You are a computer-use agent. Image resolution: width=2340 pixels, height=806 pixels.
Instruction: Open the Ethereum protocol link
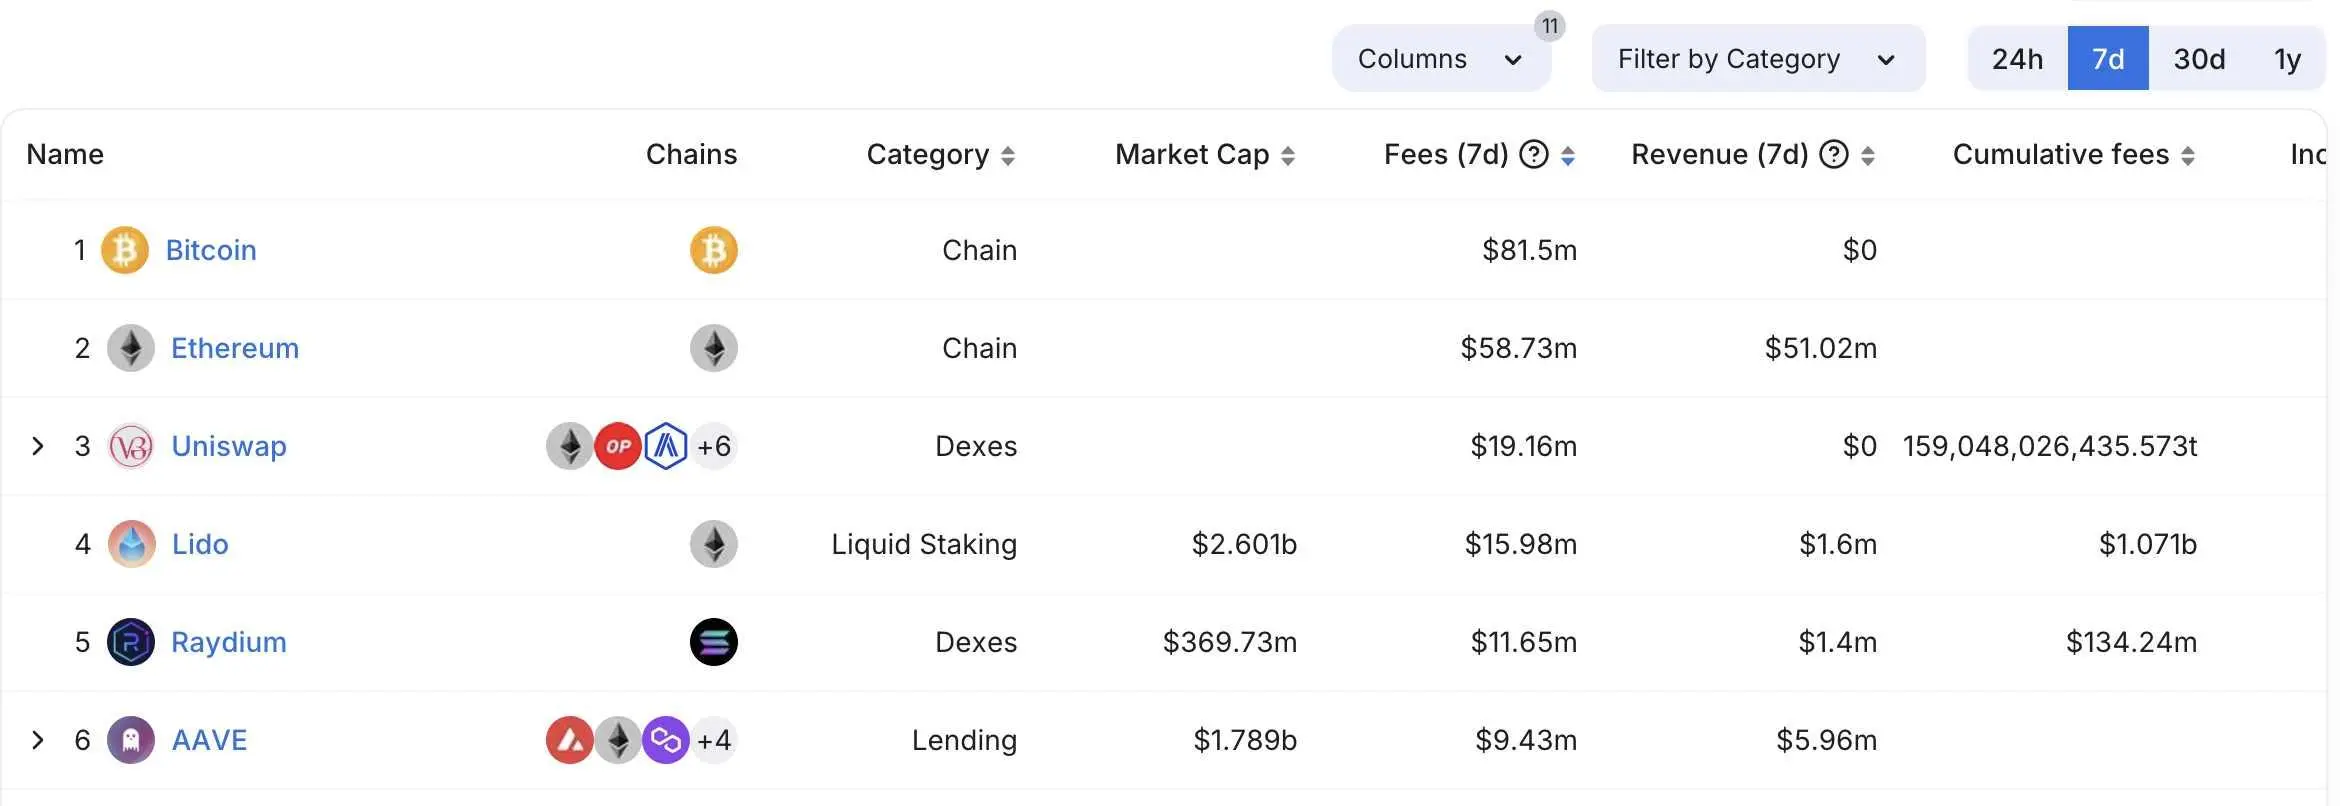pyautogui.click(x=235, y=348)
